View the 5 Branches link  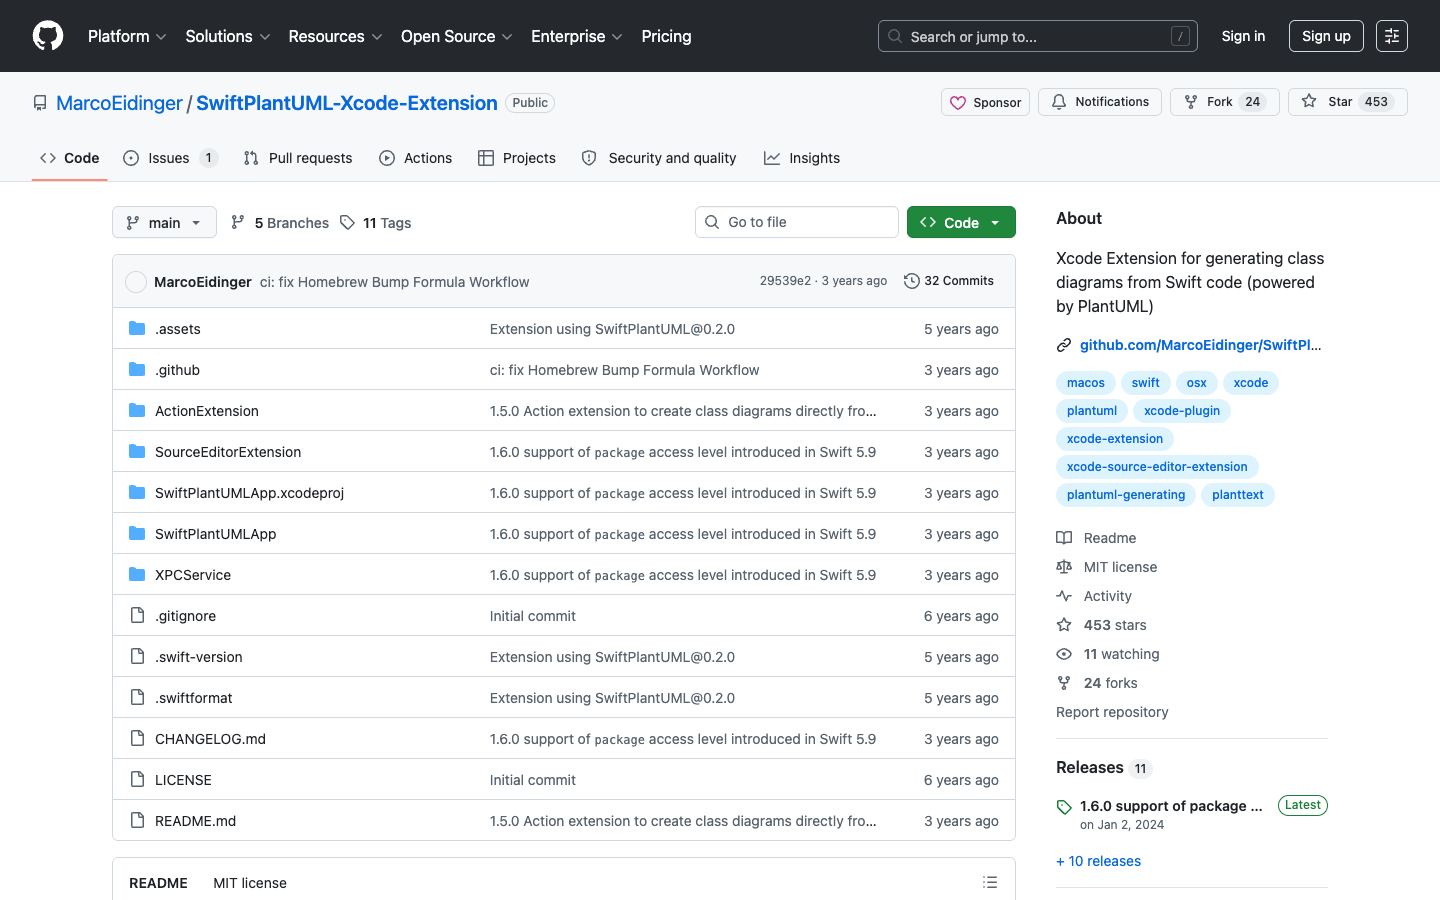[280, 222]
